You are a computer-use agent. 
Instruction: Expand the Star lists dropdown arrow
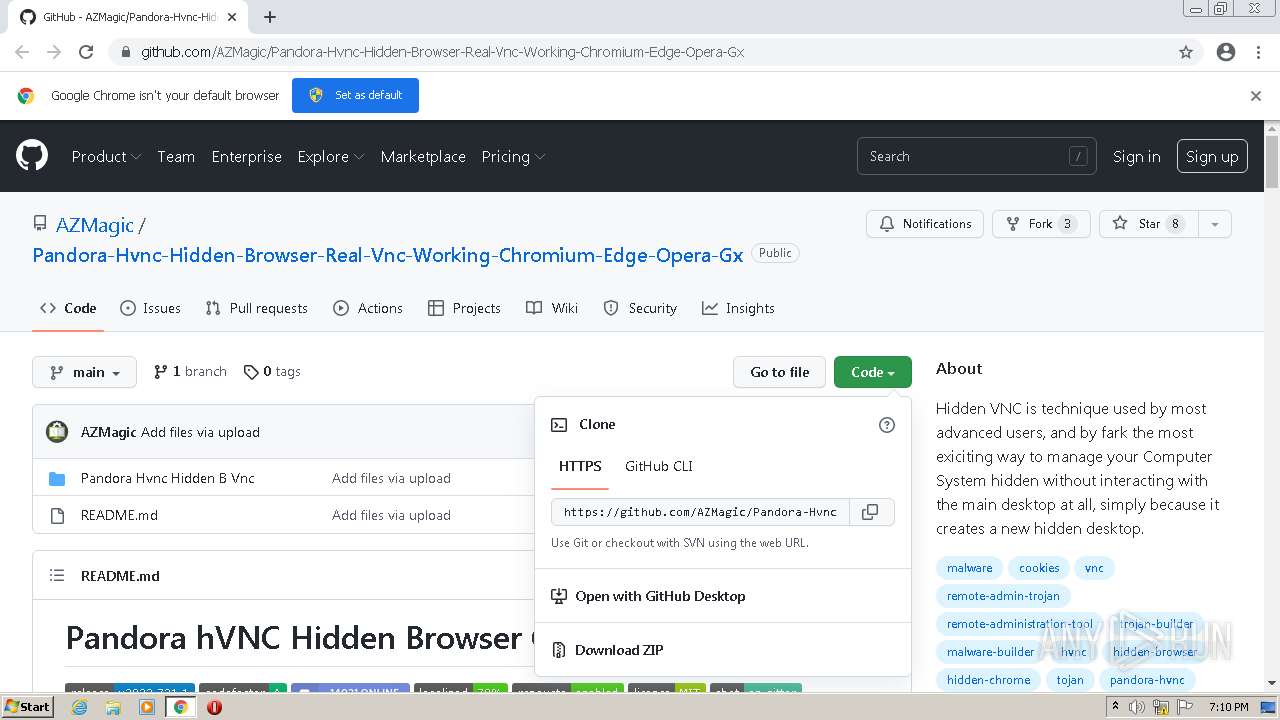click(x=1215, y=224)
